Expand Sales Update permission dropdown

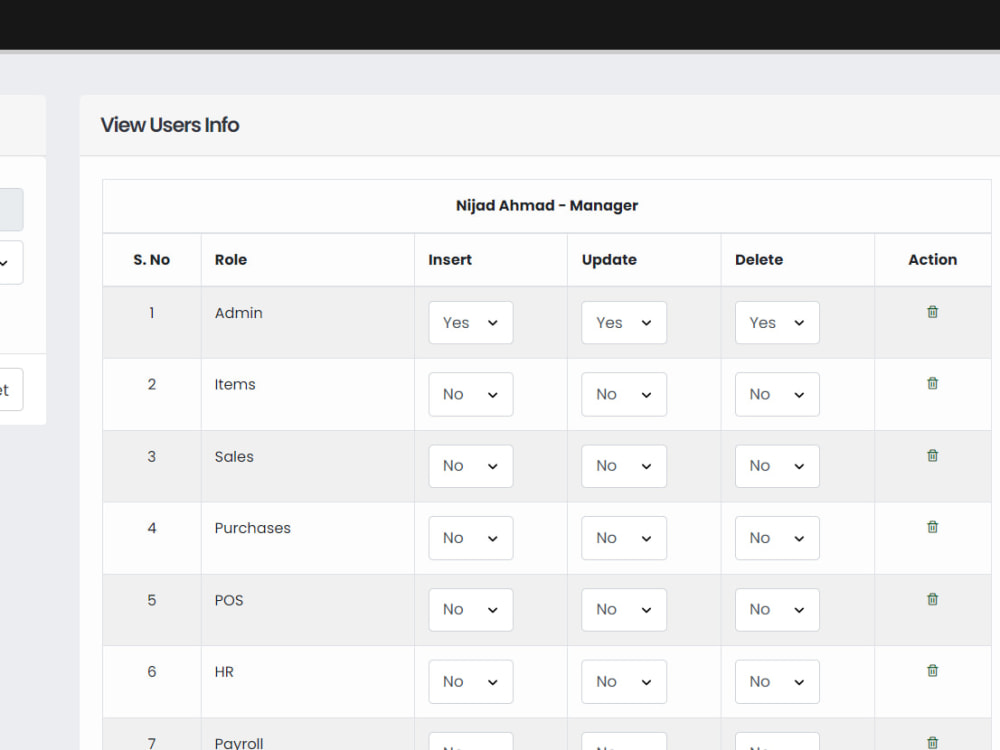624,466
